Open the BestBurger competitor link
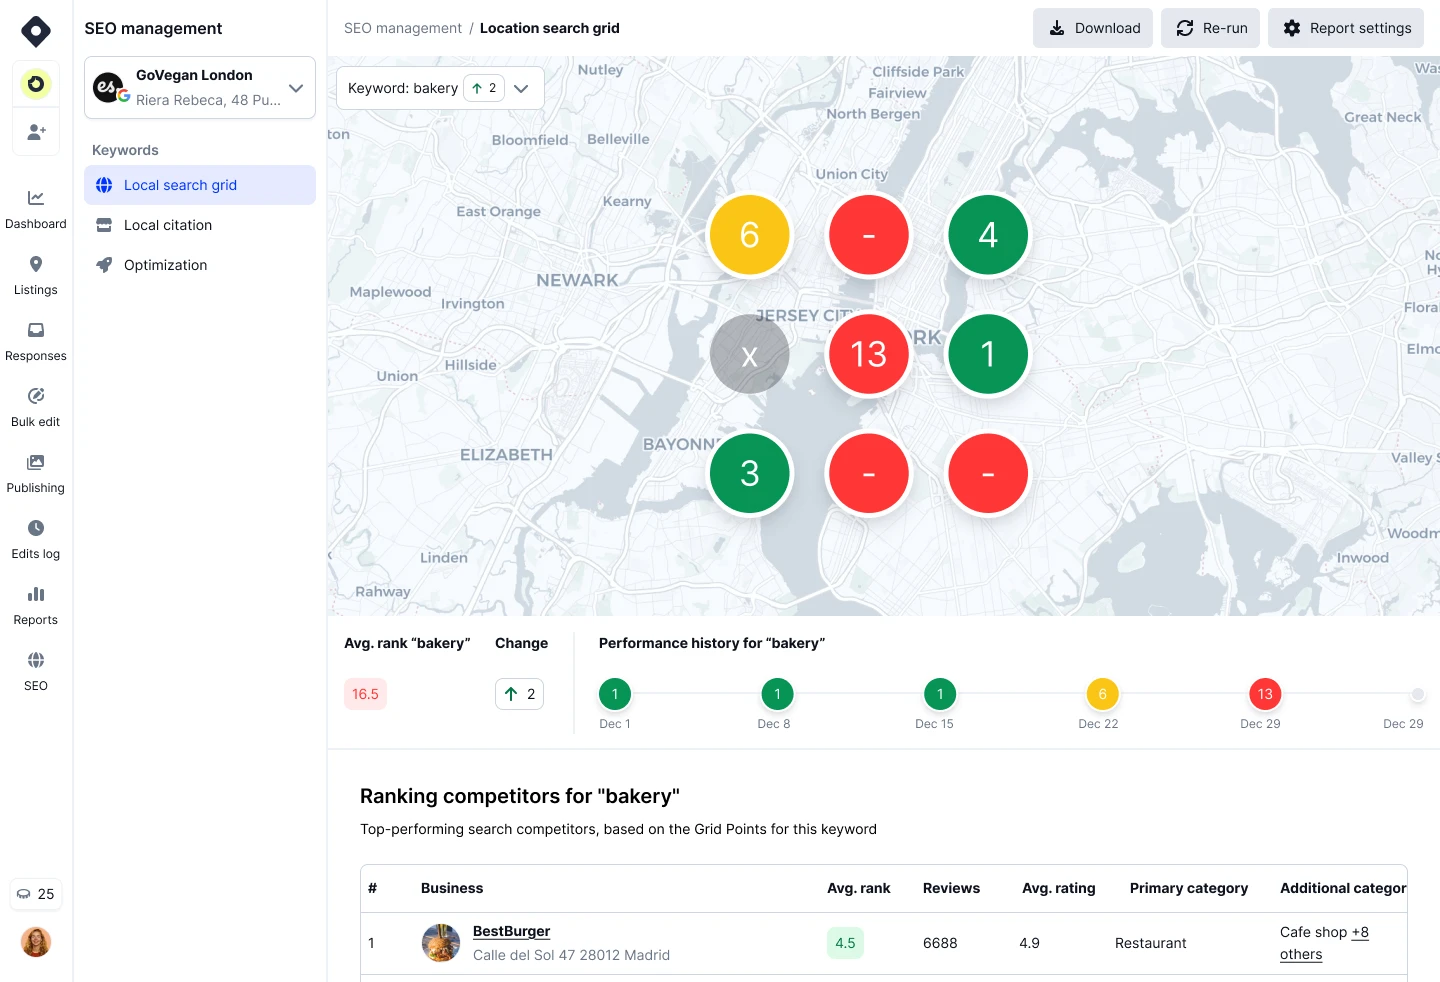The height and width of the screenshot is (982, 1440). pyautogui.click(x=511, y=931)
